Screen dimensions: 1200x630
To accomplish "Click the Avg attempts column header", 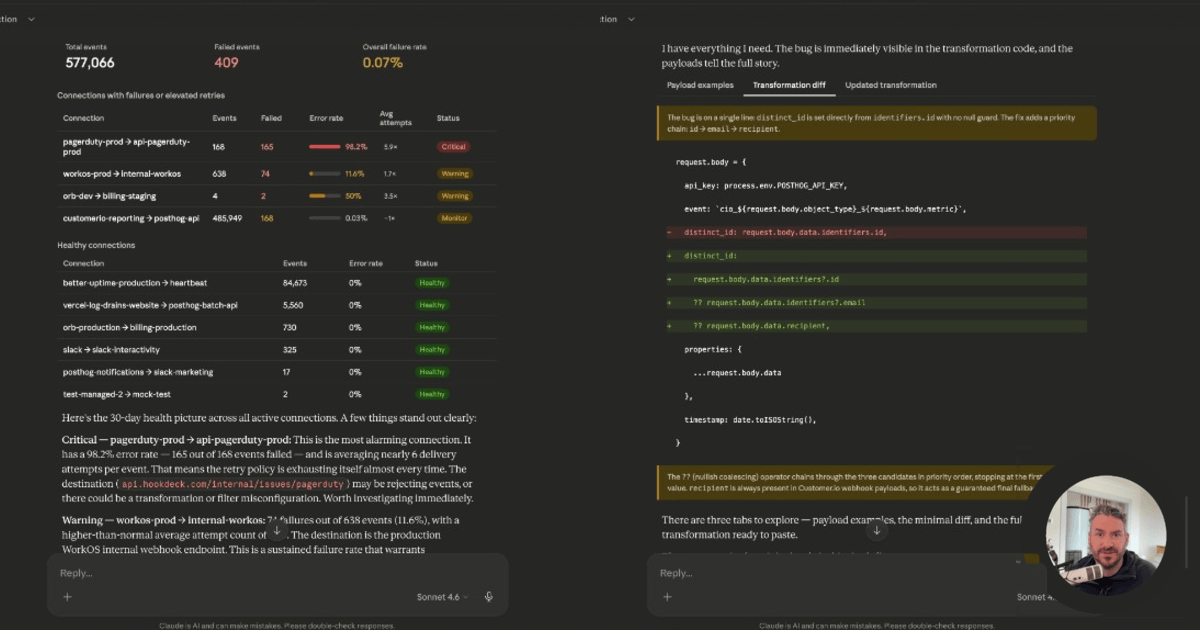I will (x=395, y=118).
